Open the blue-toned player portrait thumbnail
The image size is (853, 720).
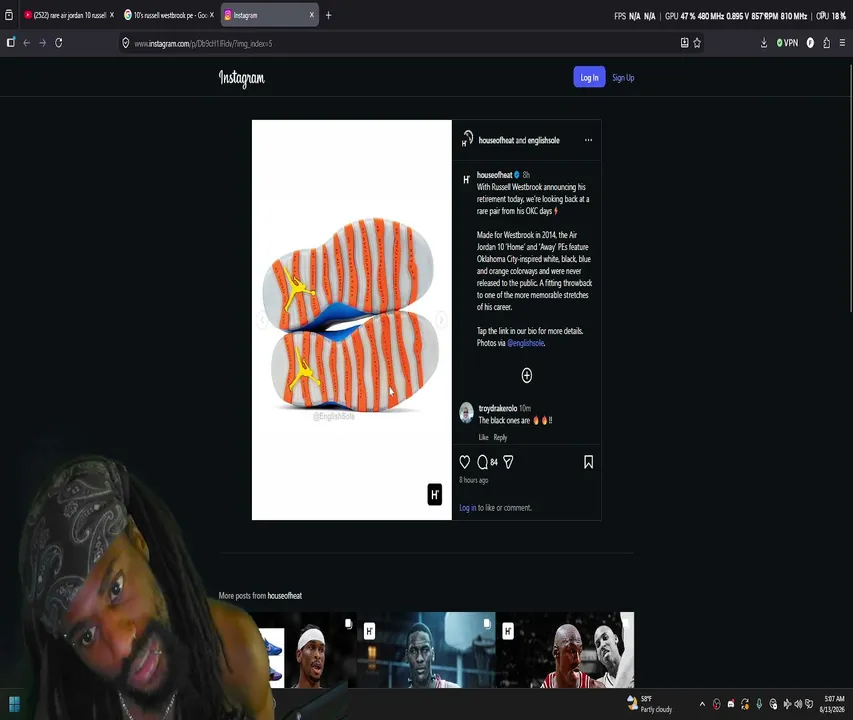426,650
